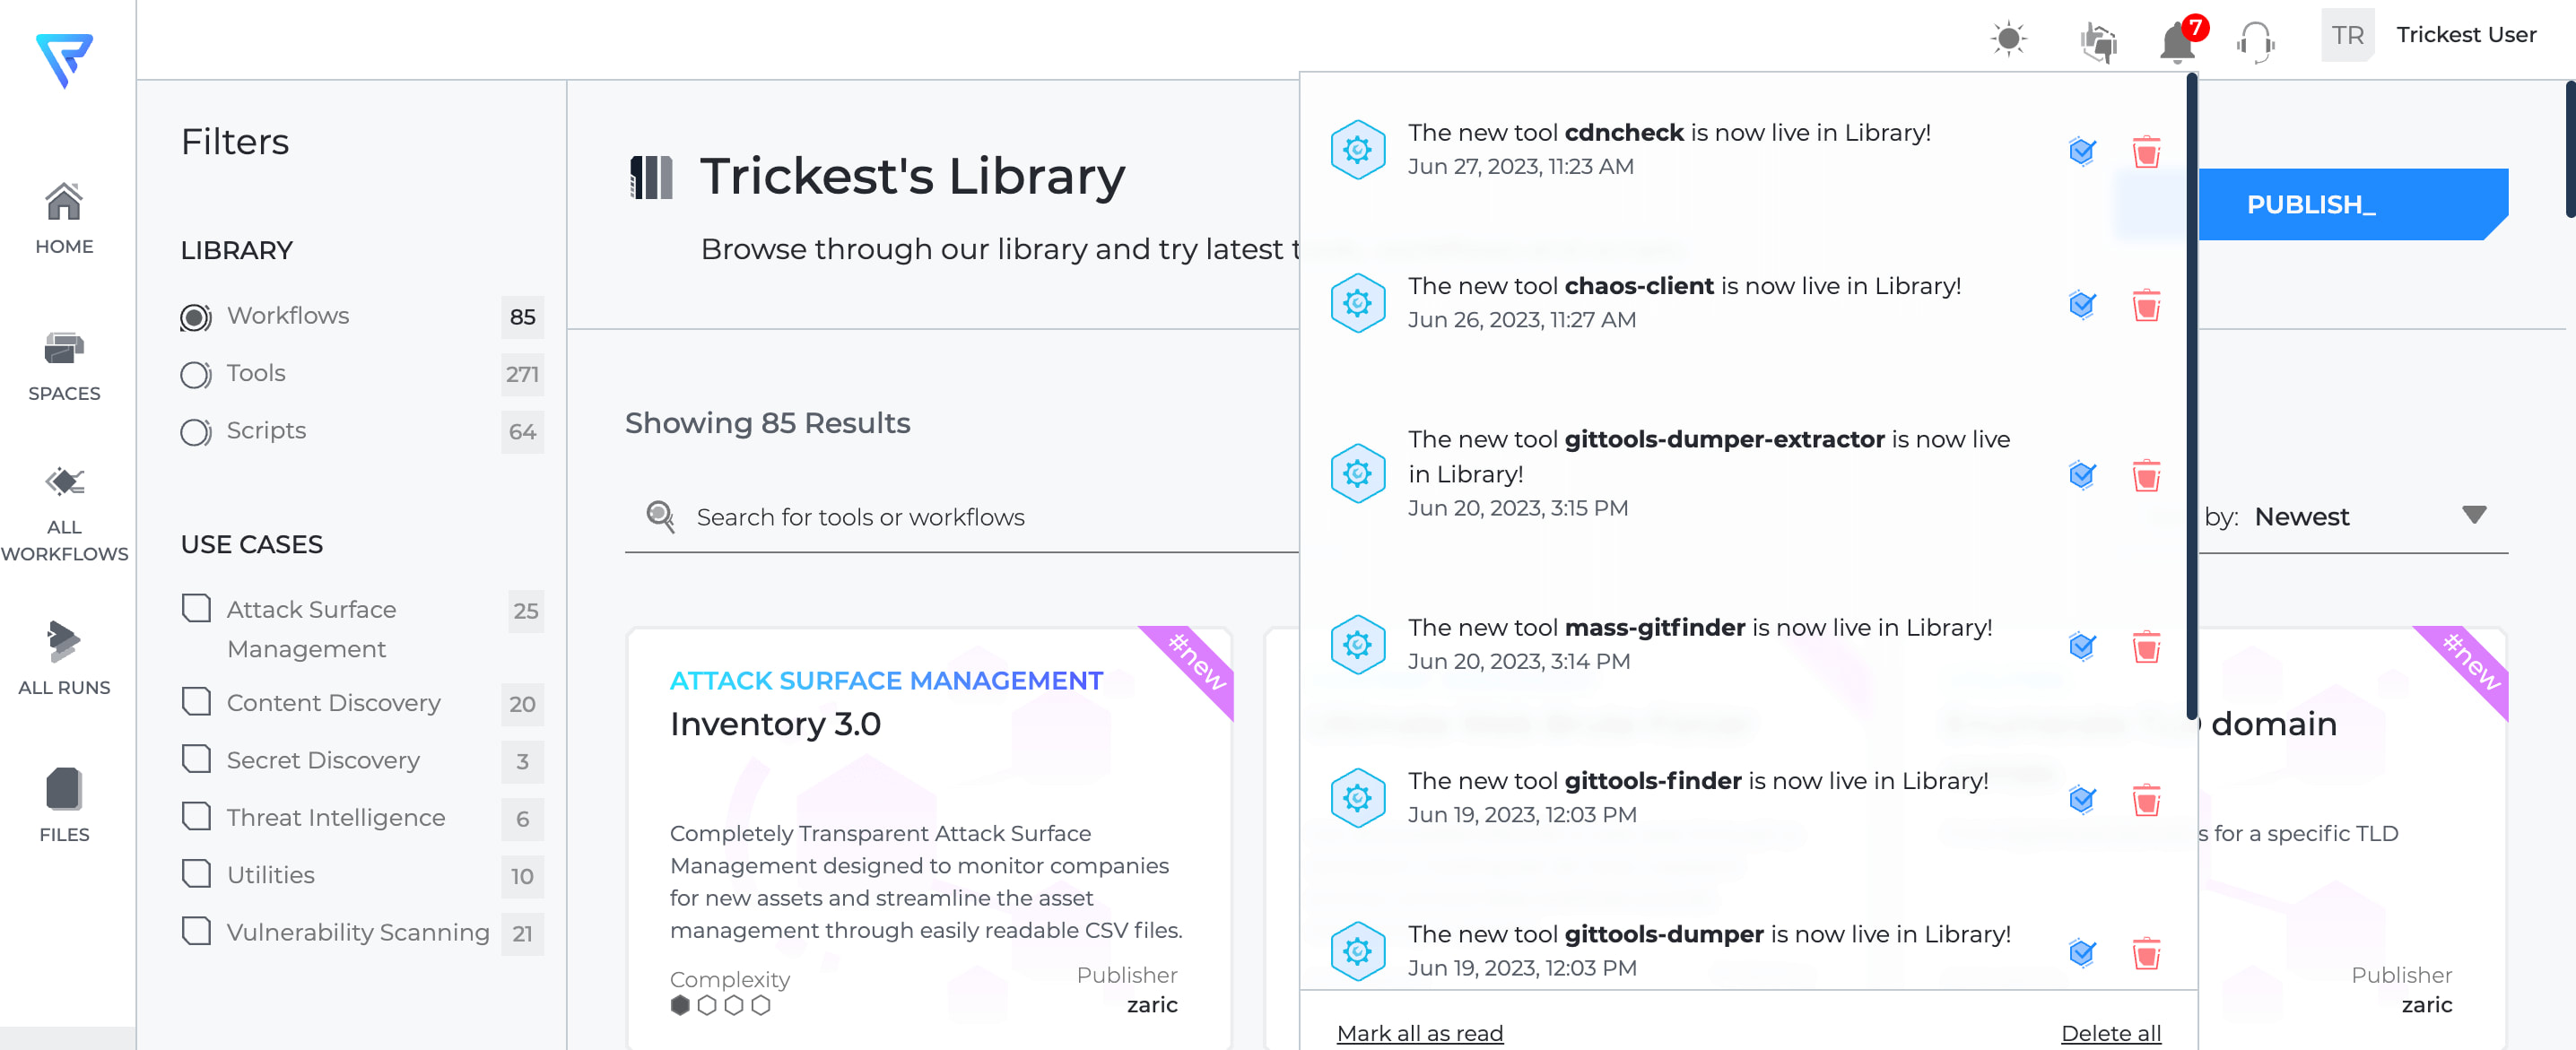Delete the gittools-dumper Jun 19 notification
This screenshot has width=2576, height=1050.
click(x=2146, y=952)
